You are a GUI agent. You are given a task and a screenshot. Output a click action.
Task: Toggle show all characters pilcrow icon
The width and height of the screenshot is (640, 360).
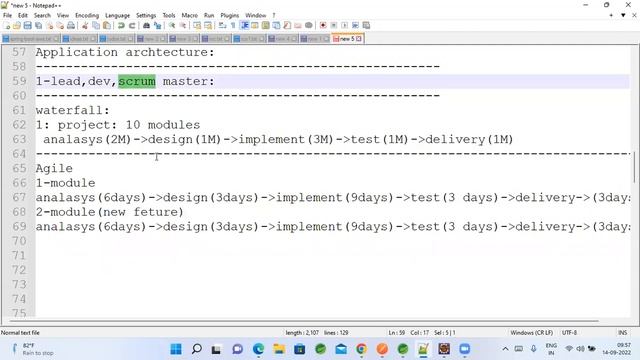pyautogui.click(x=233, y=26)
